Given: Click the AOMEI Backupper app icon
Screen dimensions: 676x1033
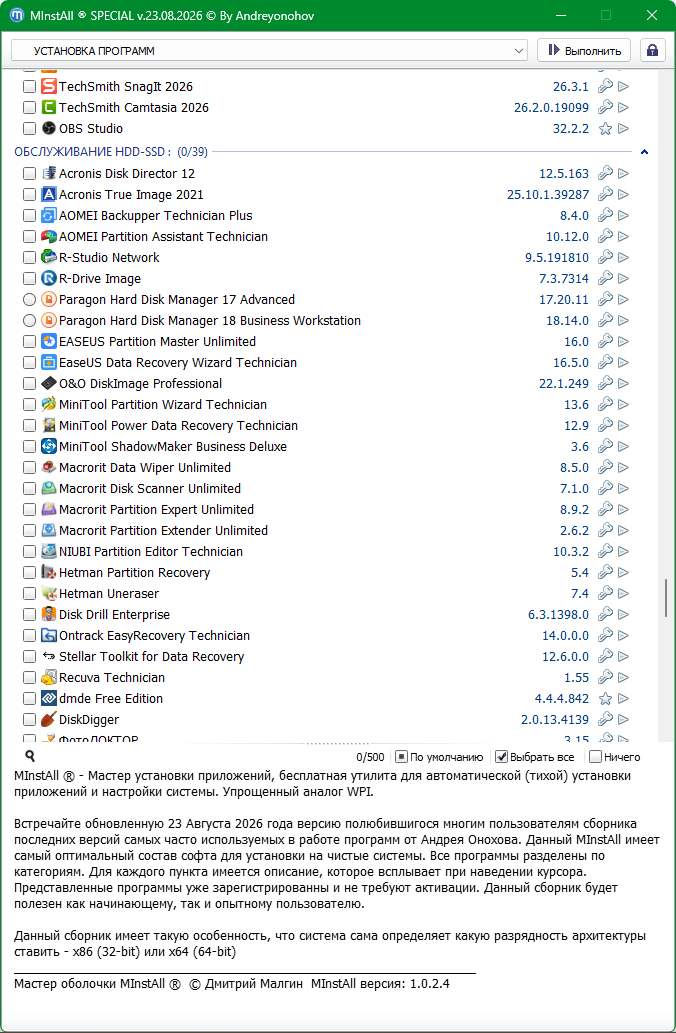Looking at the screenshot, I should [x=48, y=215].
